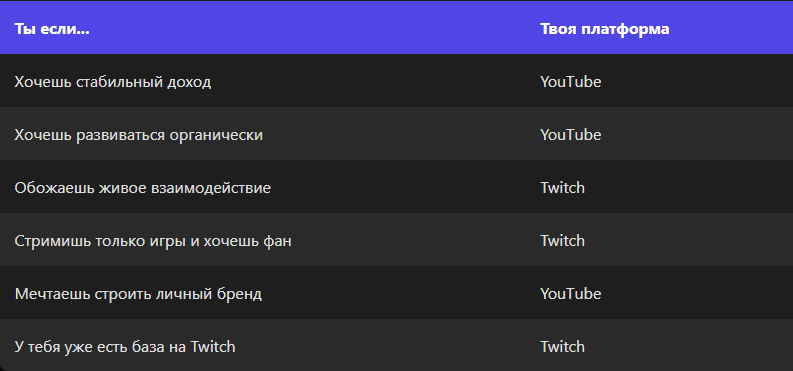The image size is (793, 371).
Task: Click the word "Twitch" in the last row's first column
Action: pyautogui.click(x=213, y=346)
